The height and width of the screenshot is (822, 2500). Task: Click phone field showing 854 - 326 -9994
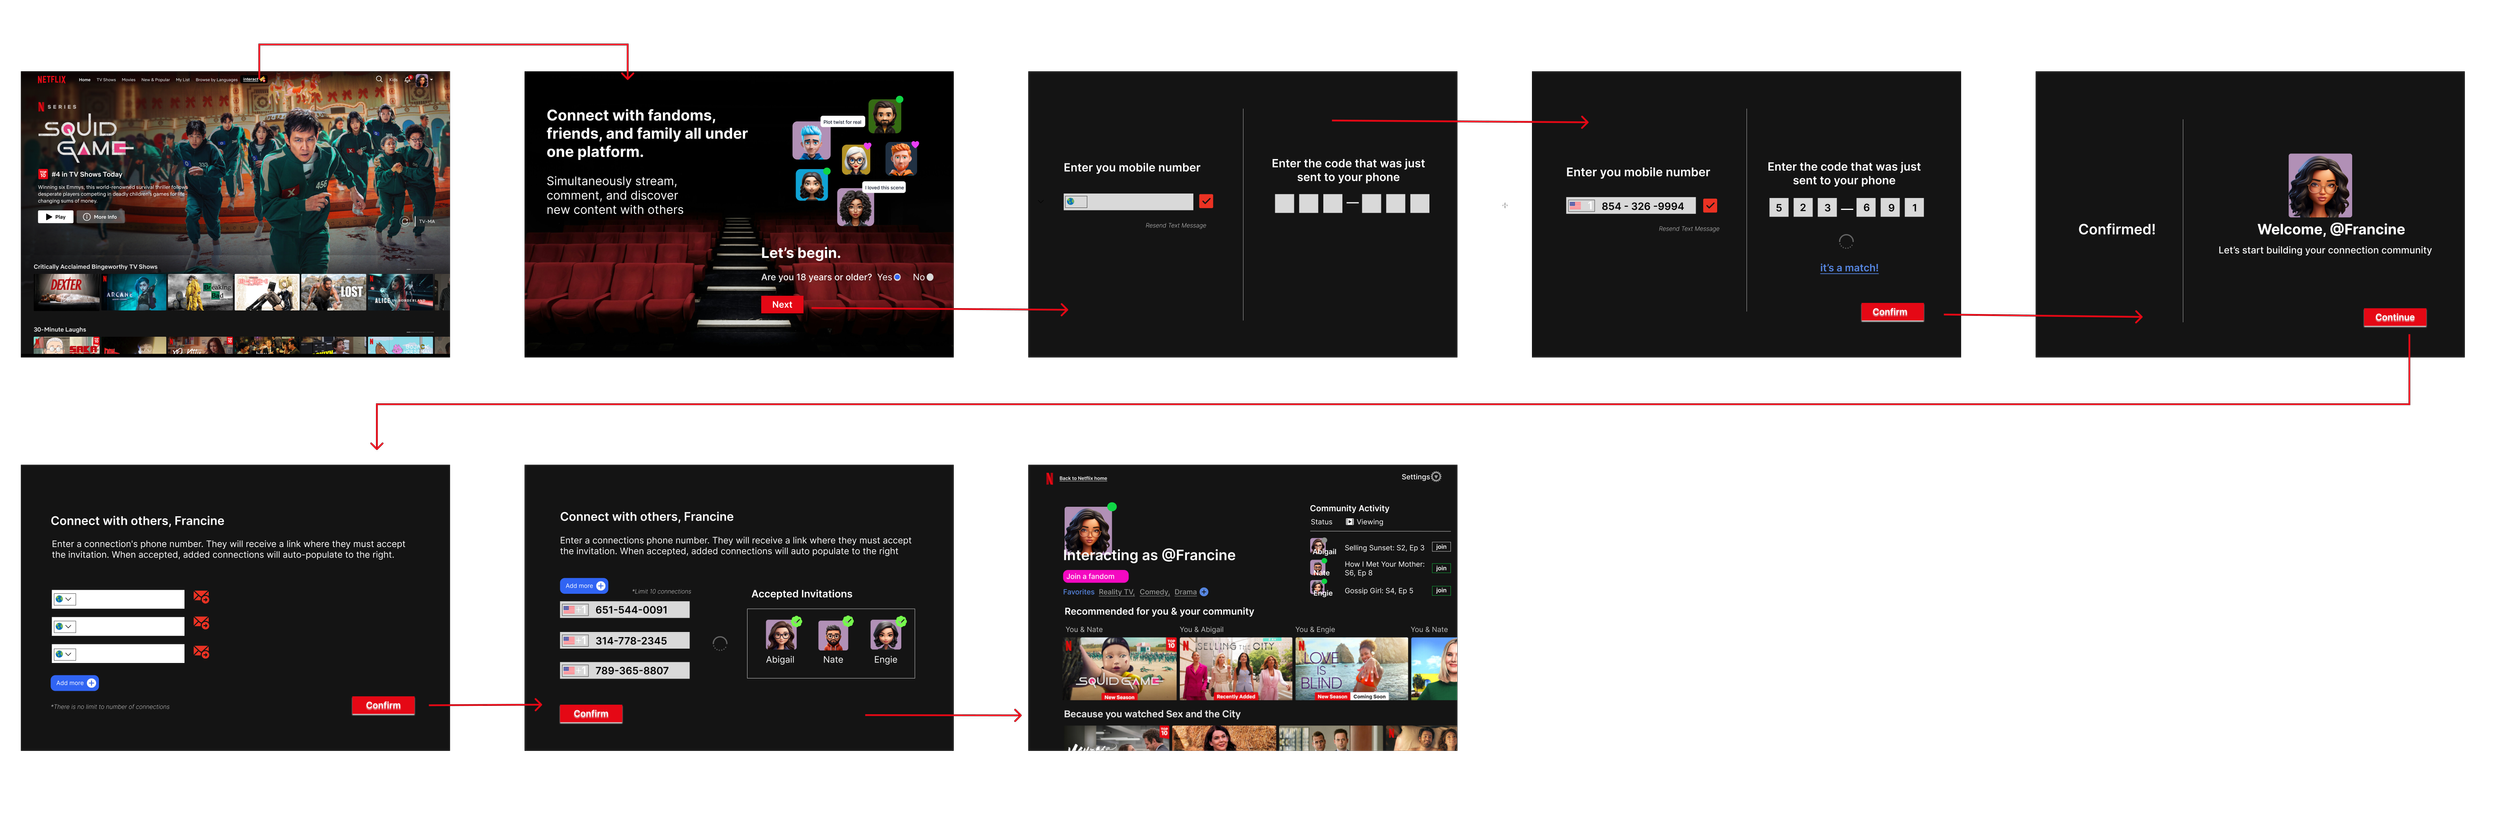1630,206
